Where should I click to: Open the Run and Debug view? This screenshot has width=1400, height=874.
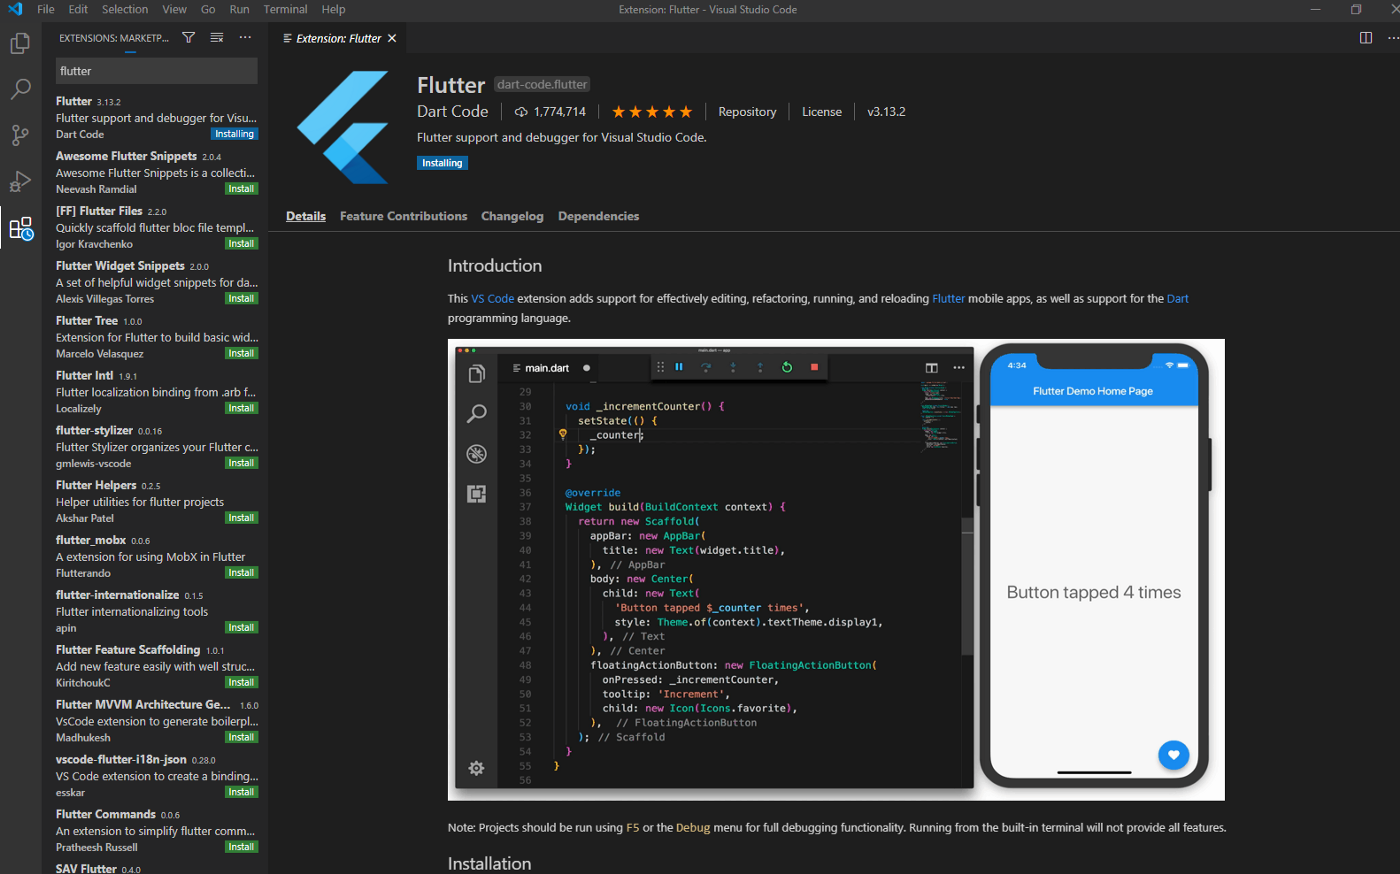click(20, 181)
